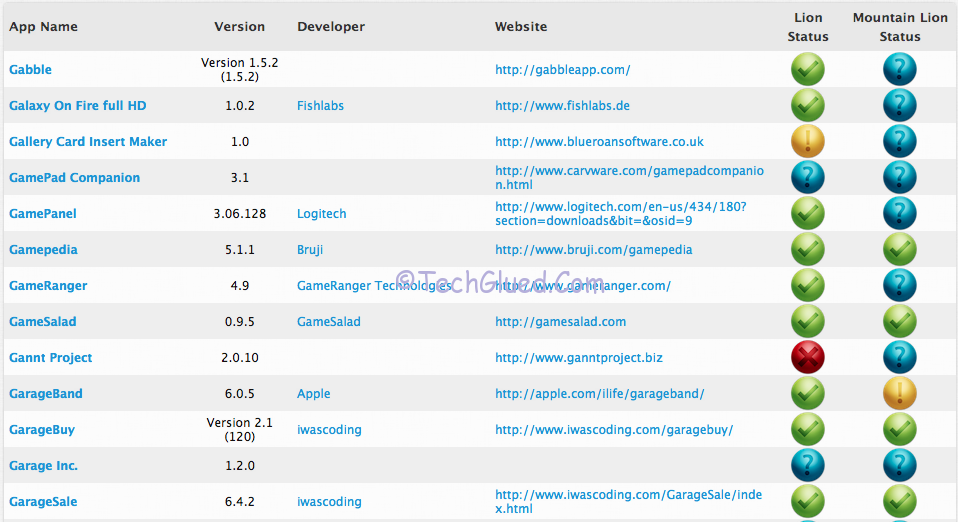Open Gallery Card Insert Maker app page
Screen dimensions: 958x522
[x=88, y=142]
